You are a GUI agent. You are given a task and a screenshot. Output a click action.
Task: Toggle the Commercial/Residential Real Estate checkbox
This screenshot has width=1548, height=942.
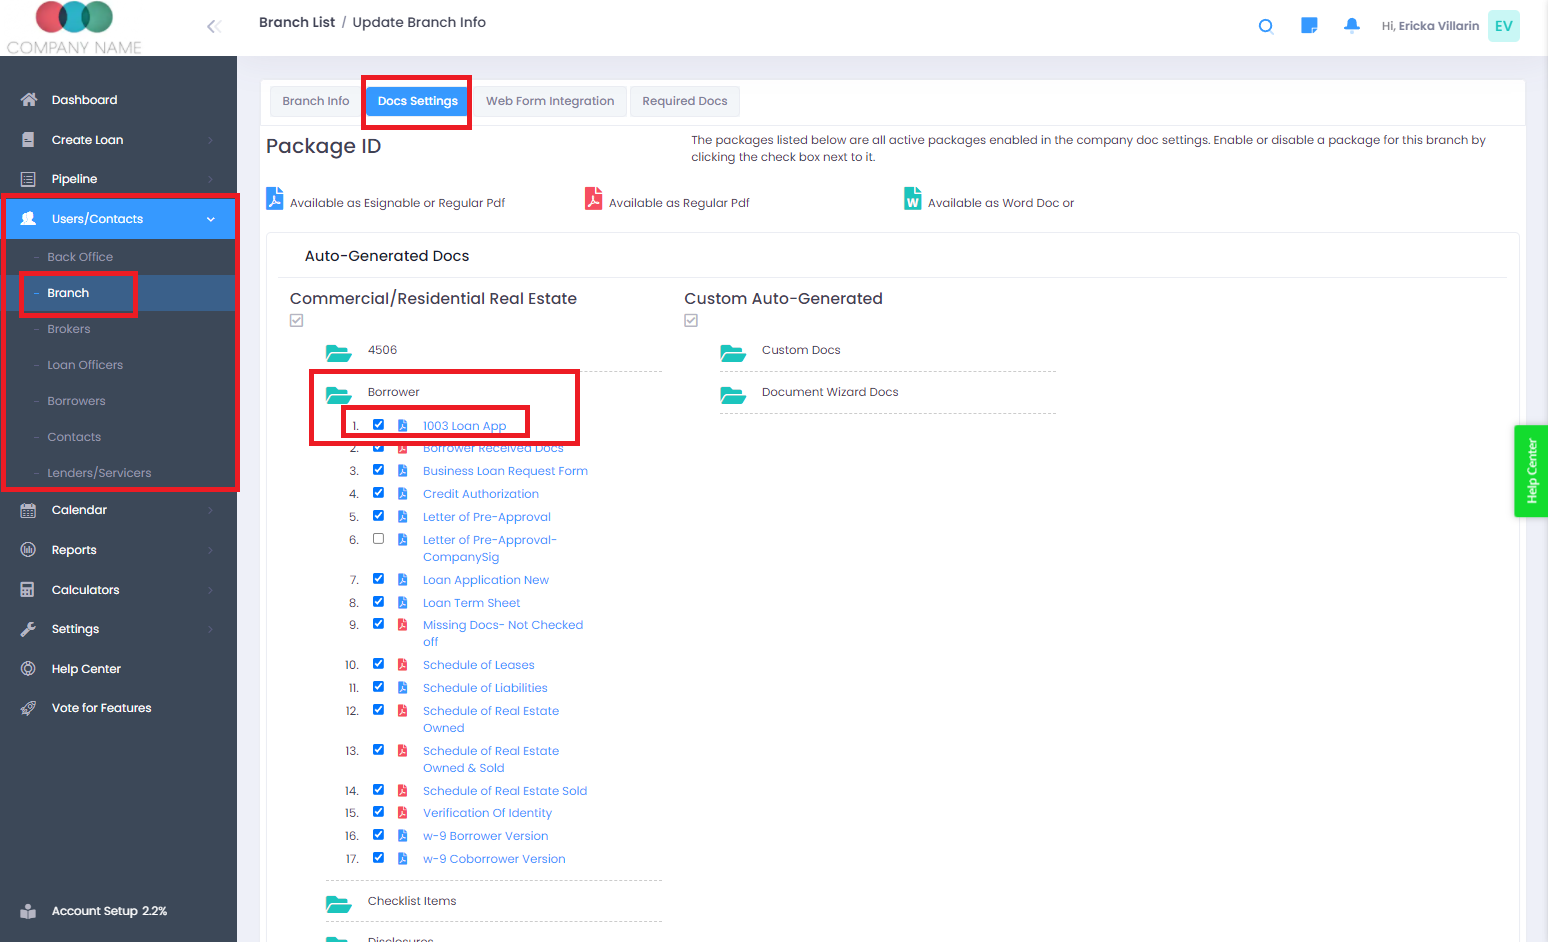click(296, 321)
